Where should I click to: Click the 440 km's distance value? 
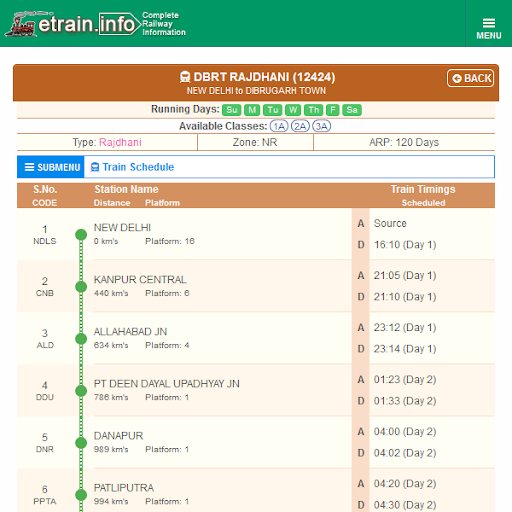[x=111, y=293]
